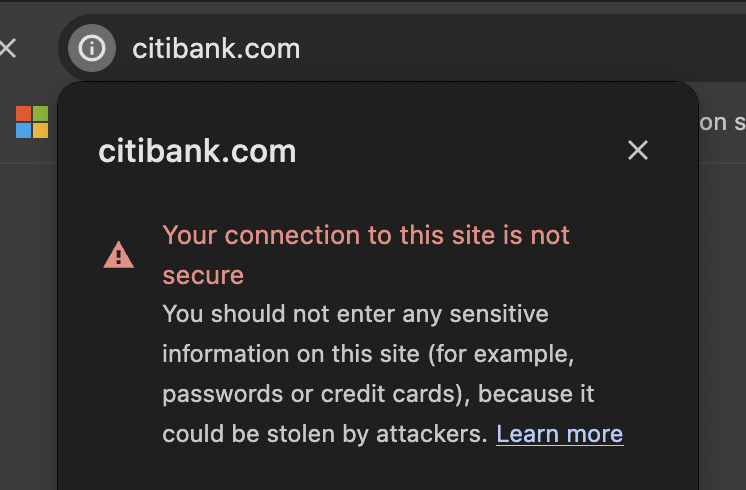This screenshot has height=490, width=746.
Task: Click the page area right of the popup
Action: click(722, 320)
